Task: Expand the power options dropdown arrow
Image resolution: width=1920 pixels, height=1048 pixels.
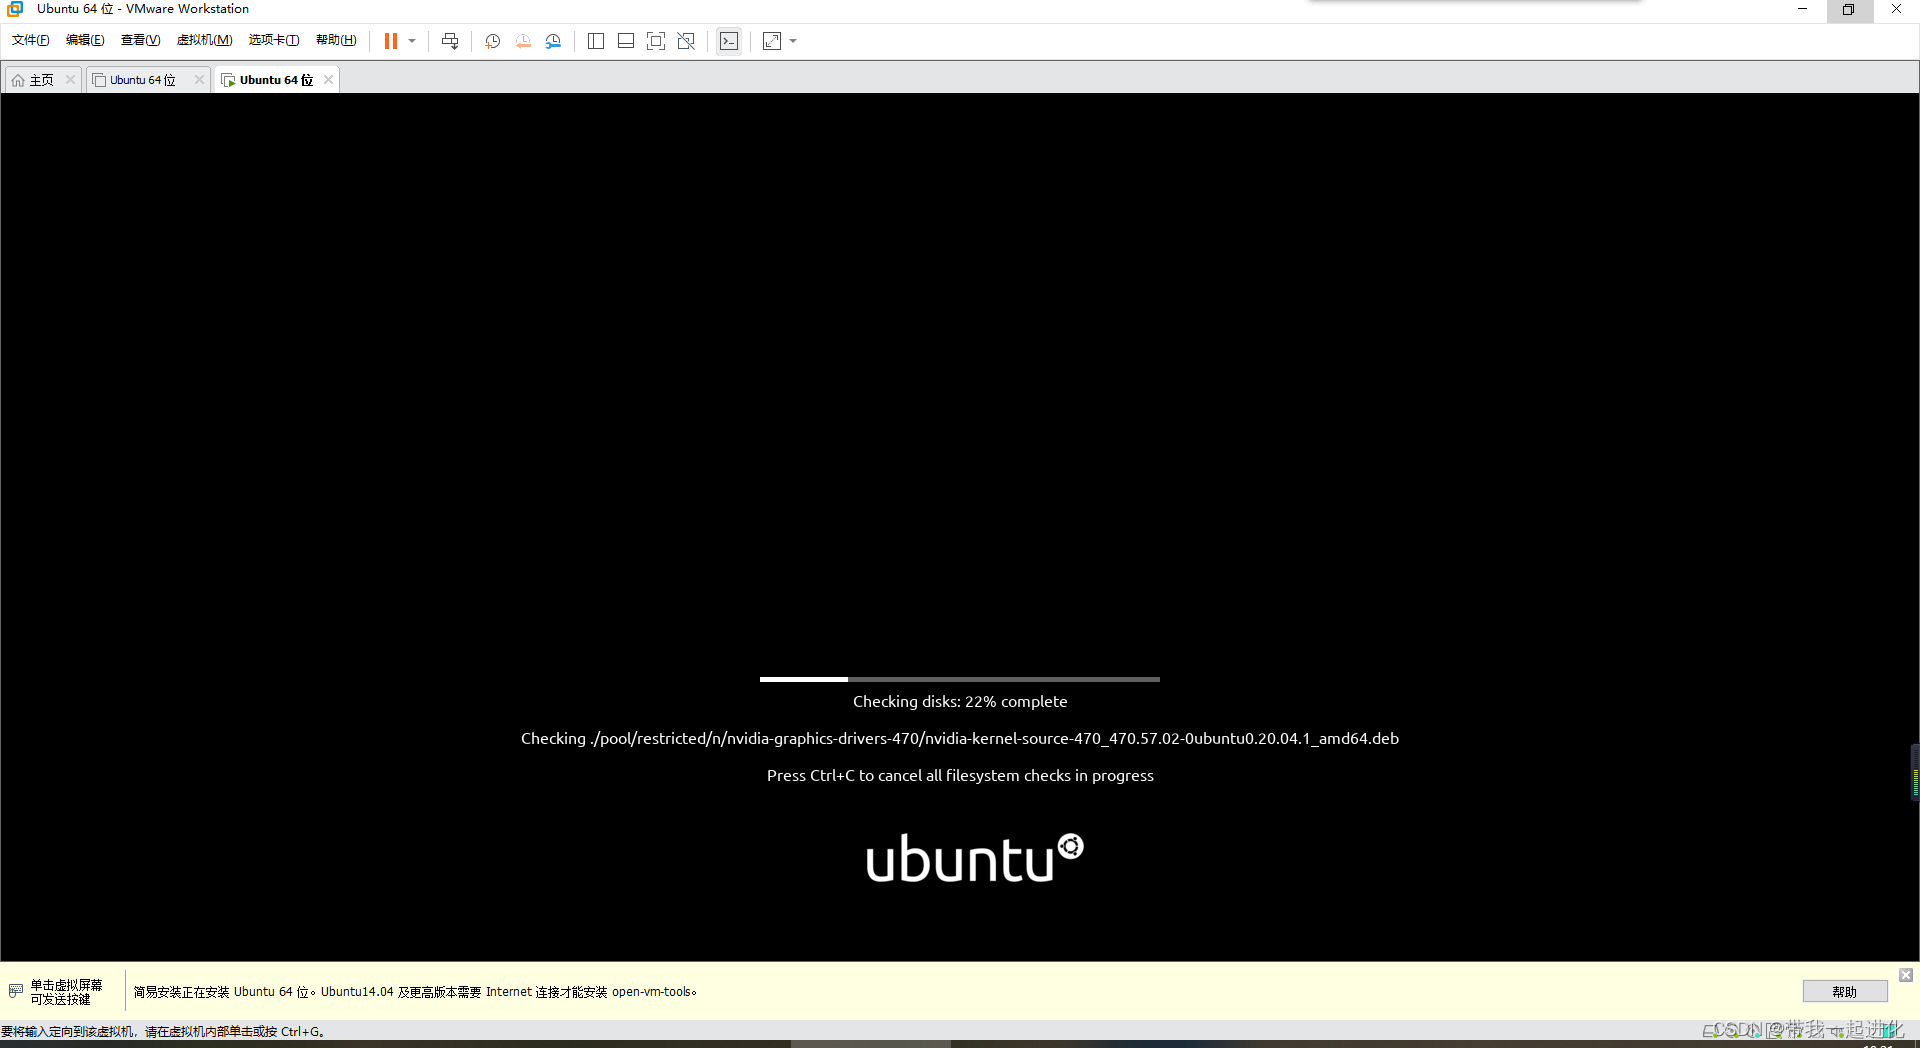Action: tap(412, 41)
